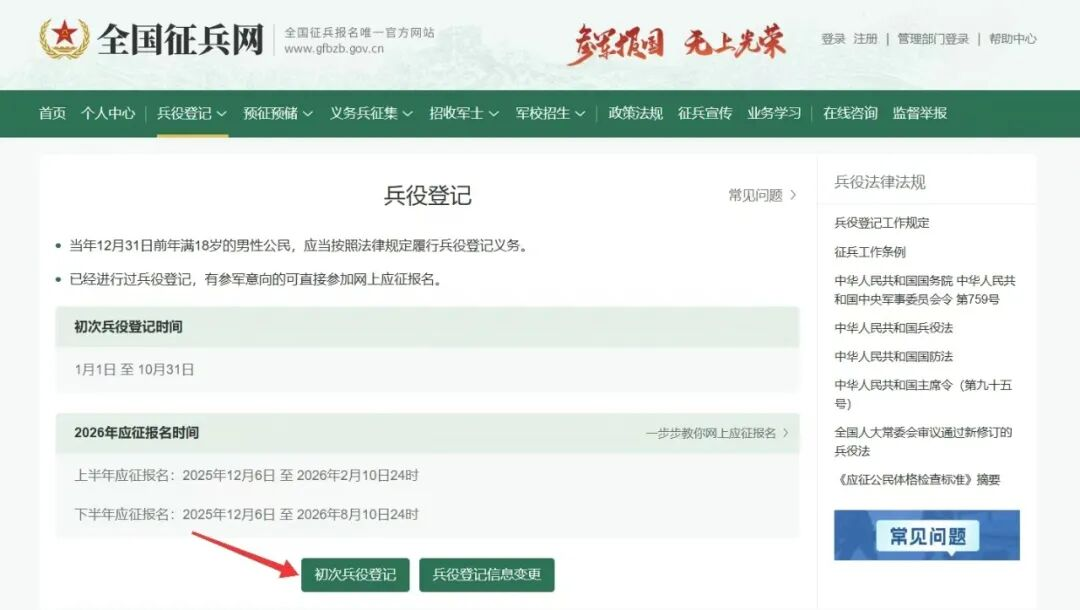Go to 首页 home tab
This screenshot has height=610, width=1080.
(x=52, y=113)
